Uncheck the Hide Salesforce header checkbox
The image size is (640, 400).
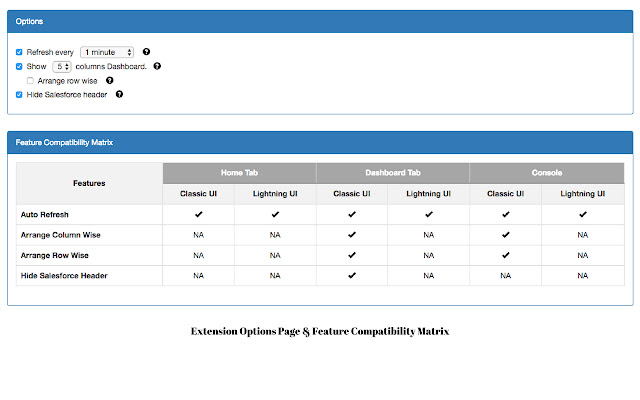pos(19,95)
